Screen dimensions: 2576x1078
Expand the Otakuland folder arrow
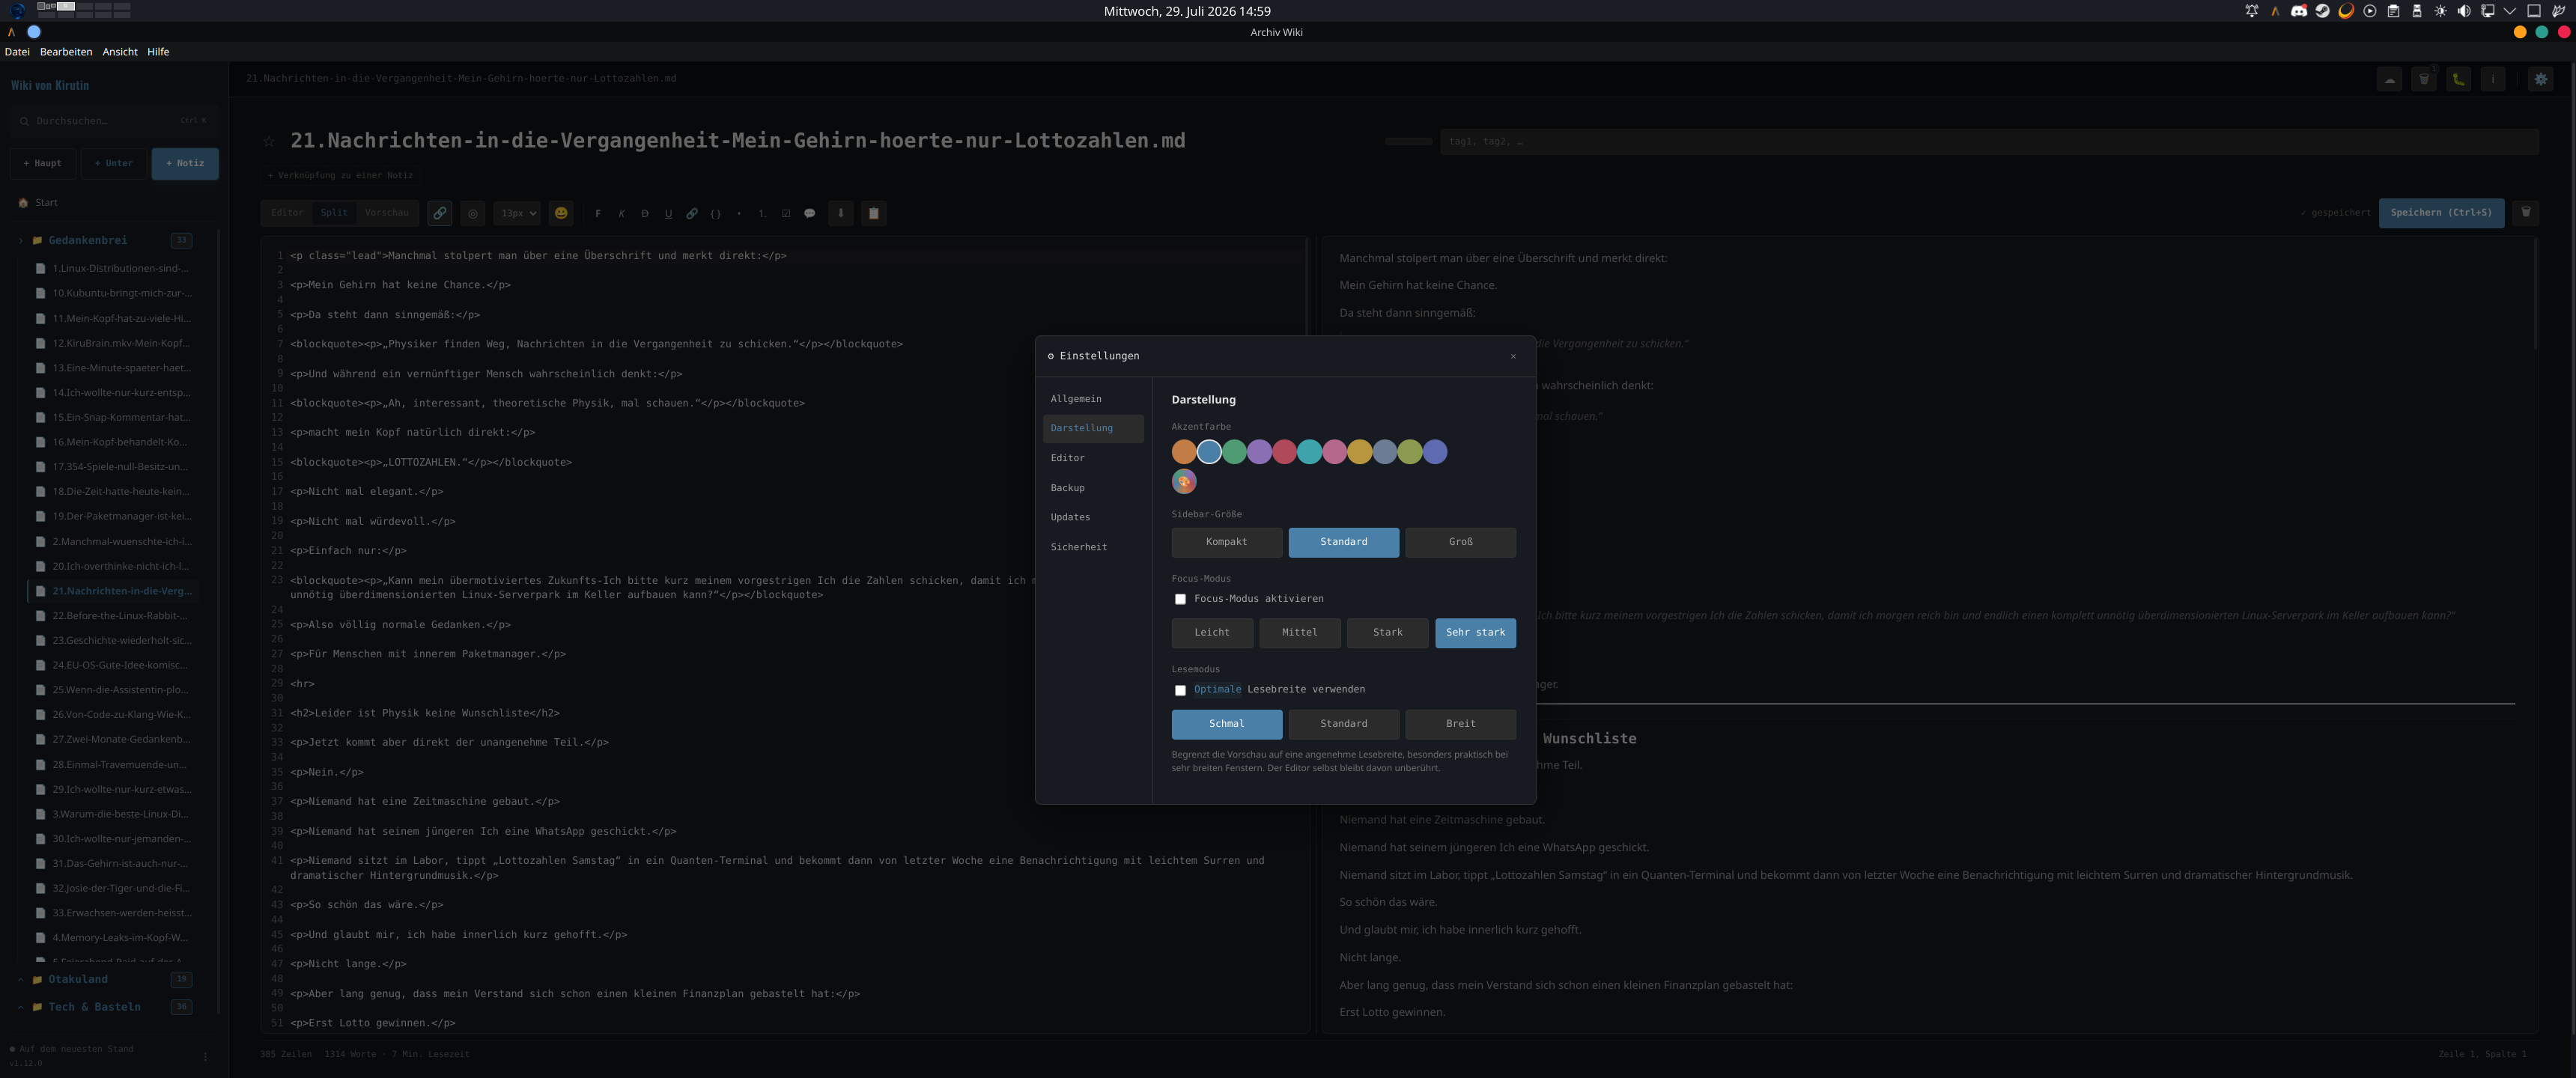(20, 980)
